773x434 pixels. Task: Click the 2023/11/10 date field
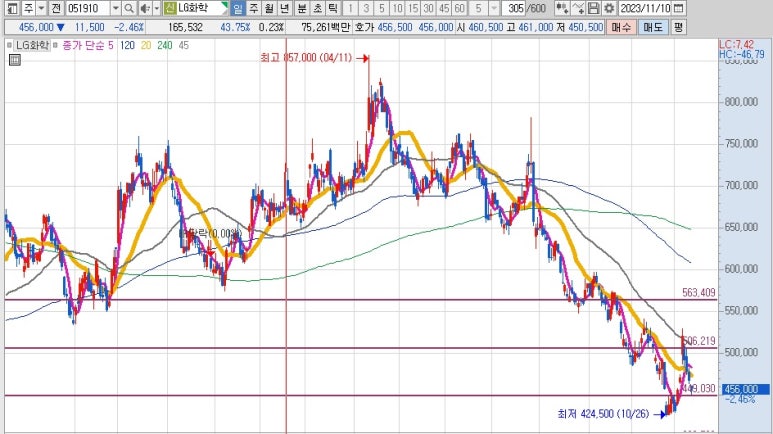pyautogui.click(x=645, y=8)
